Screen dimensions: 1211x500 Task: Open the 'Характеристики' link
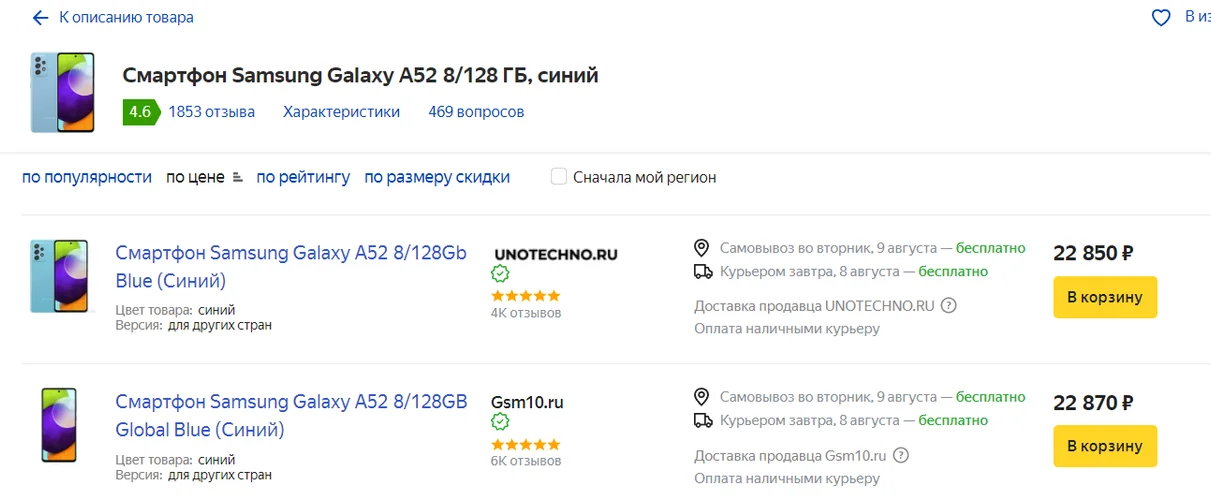click(341, 112)
